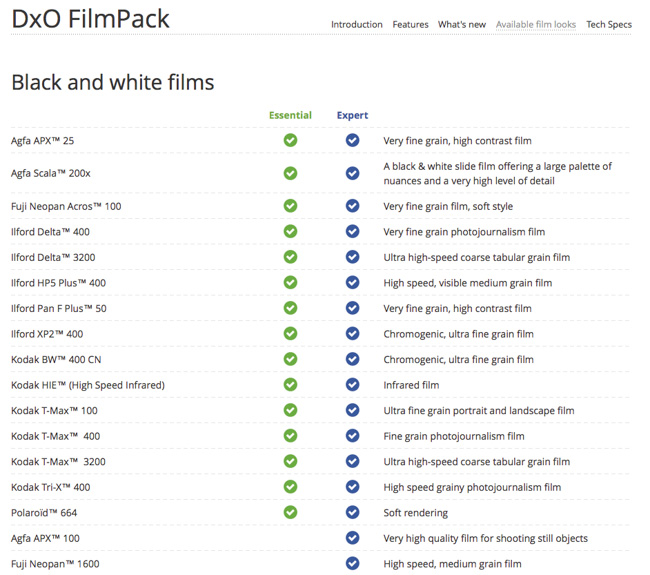
Task: Click the Essential check for Kodak T-Max 3200
Action: click(x=290, y=461)
